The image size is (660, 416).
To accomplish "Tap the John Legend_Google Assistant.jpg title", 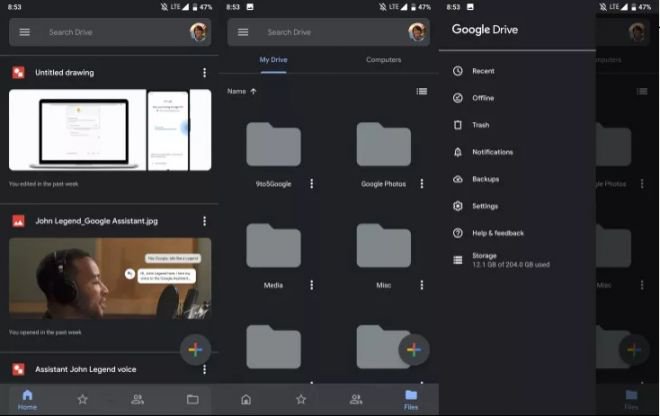I will coord(96,221).
